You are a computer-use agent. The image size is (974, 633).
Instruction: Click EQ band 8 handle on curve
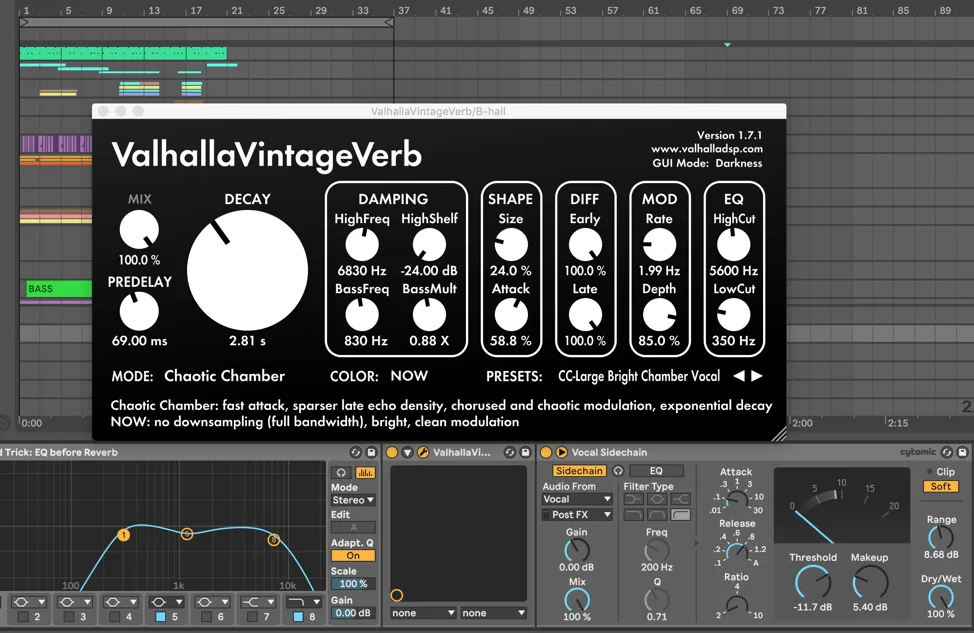pos(274,540)
